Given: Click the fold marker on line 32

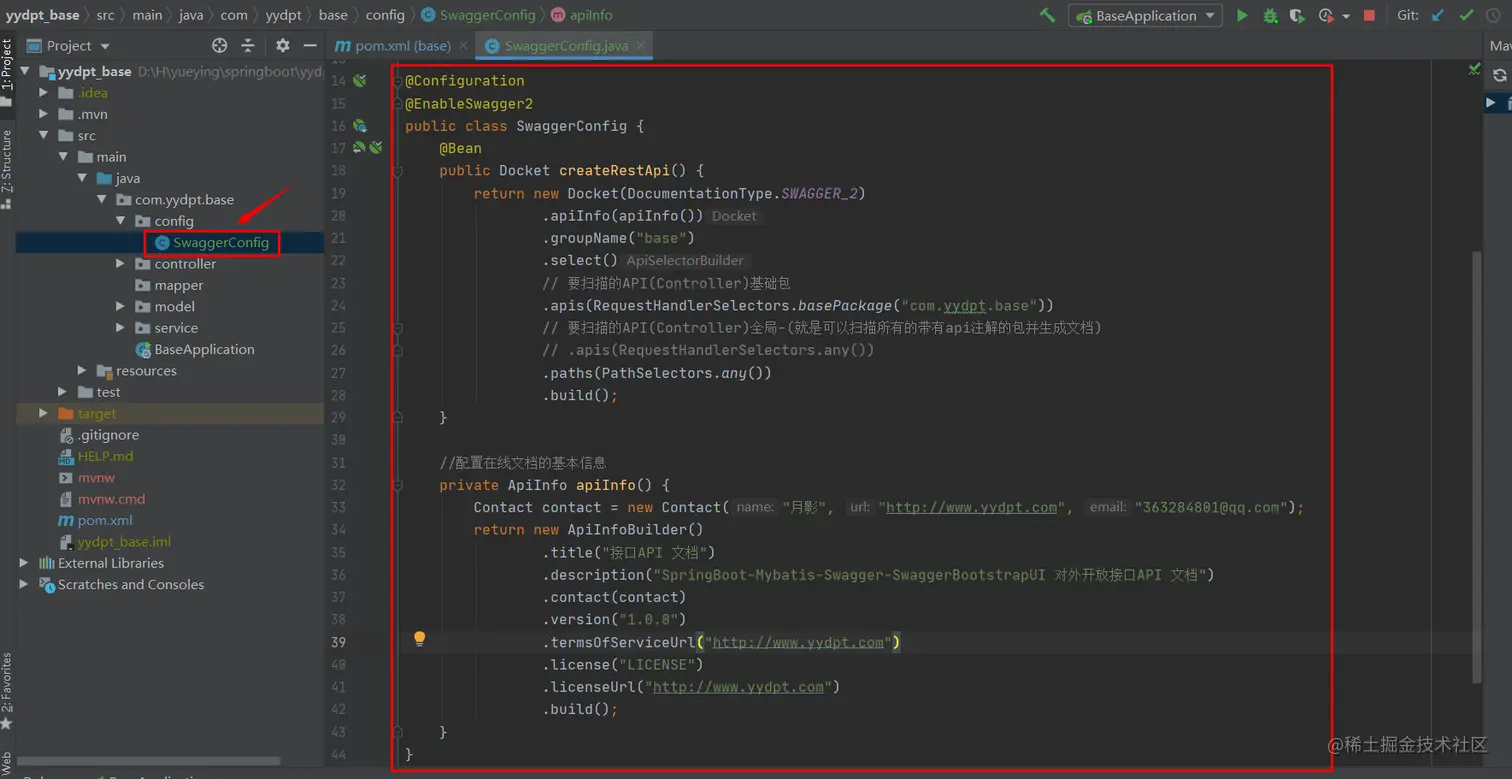Looking at the screenshot, I should pos(397,486).
